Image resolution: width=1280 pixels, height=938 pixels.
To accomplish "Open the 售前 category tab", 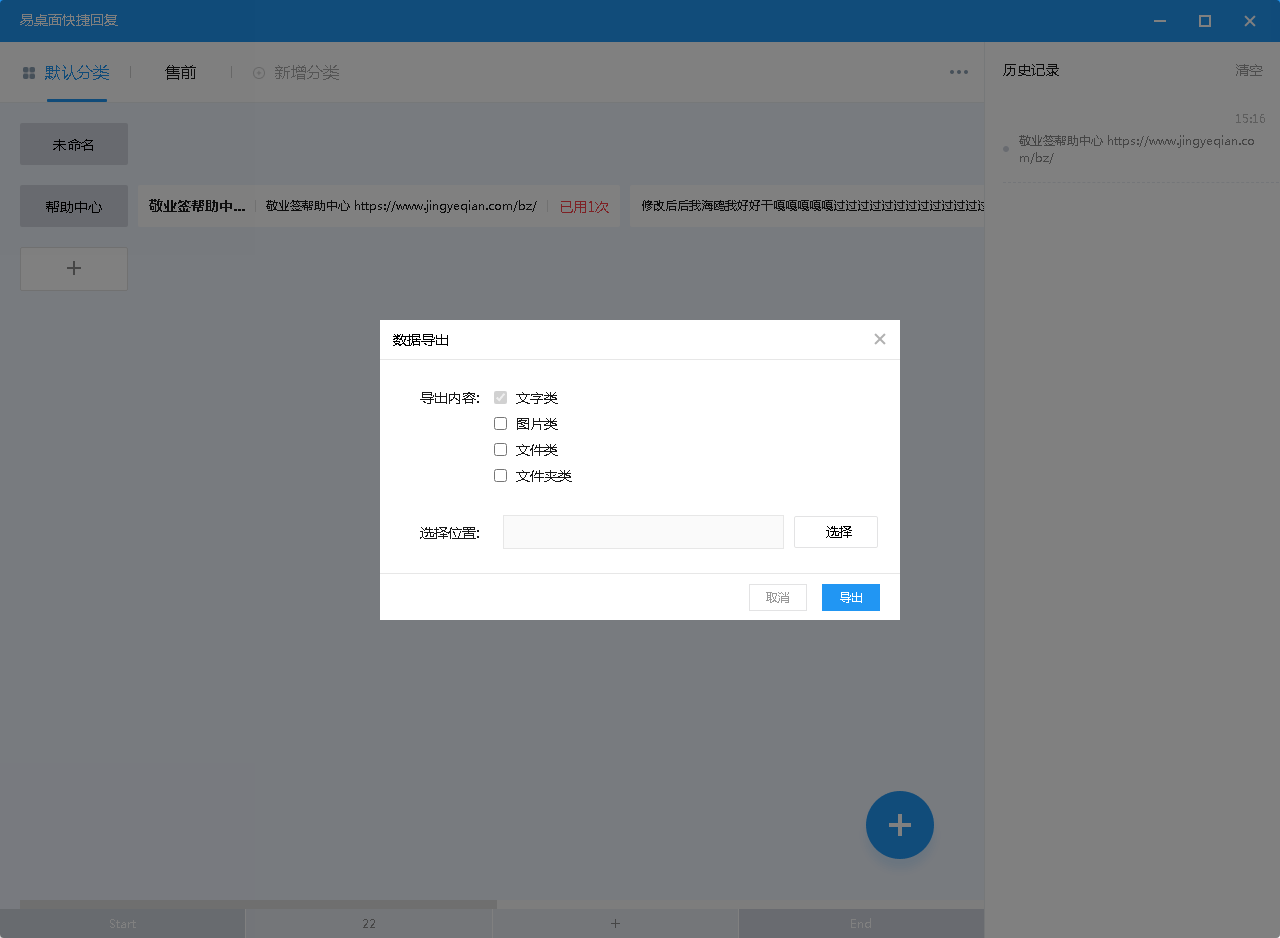I will click(x=181, y=72).
